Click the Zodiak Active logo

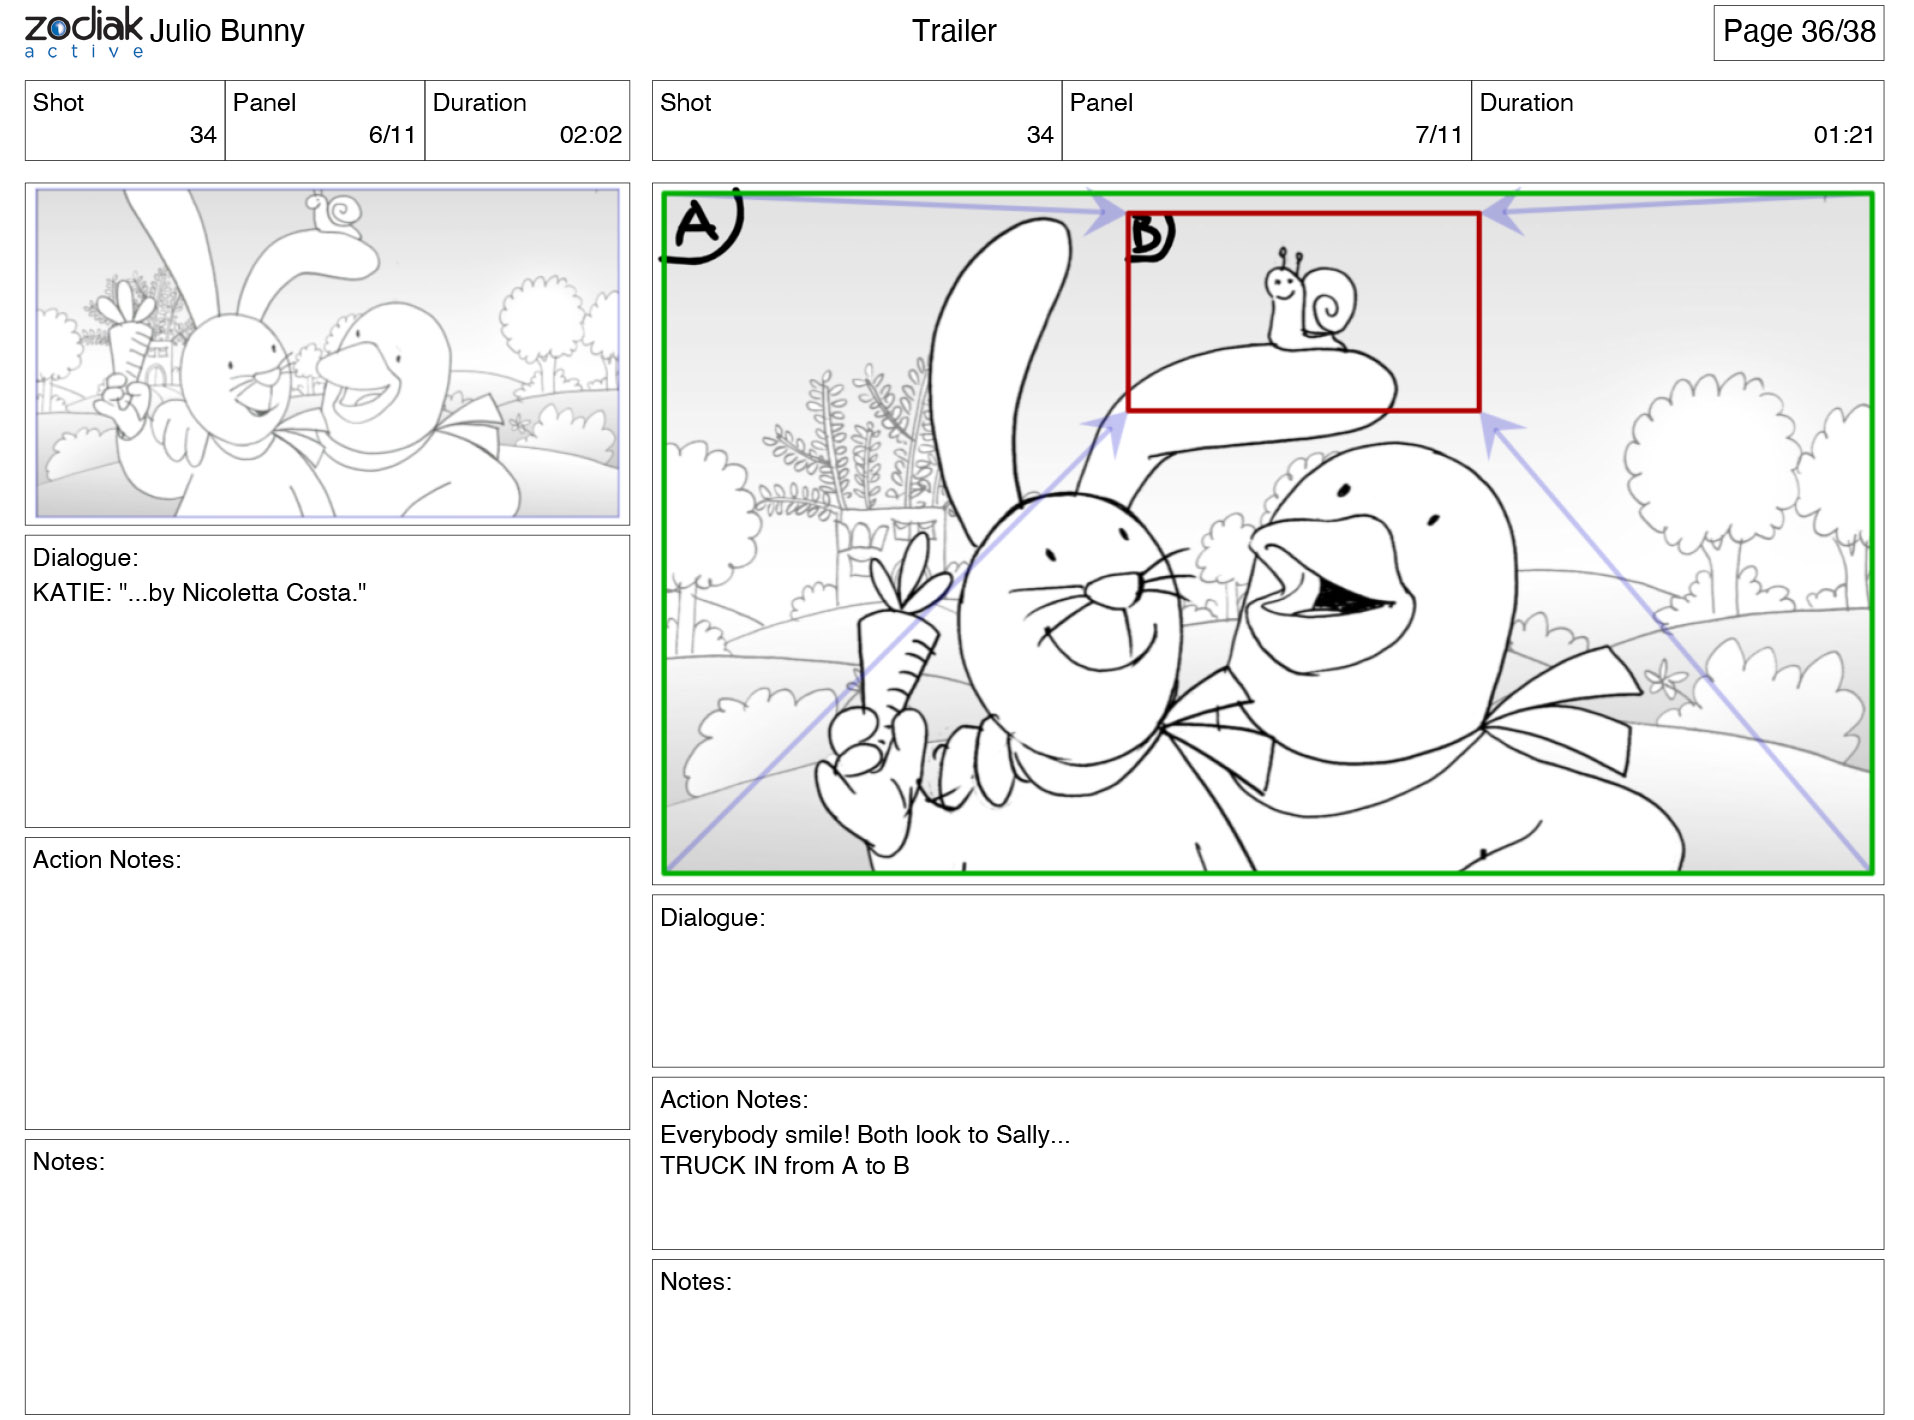84,32
